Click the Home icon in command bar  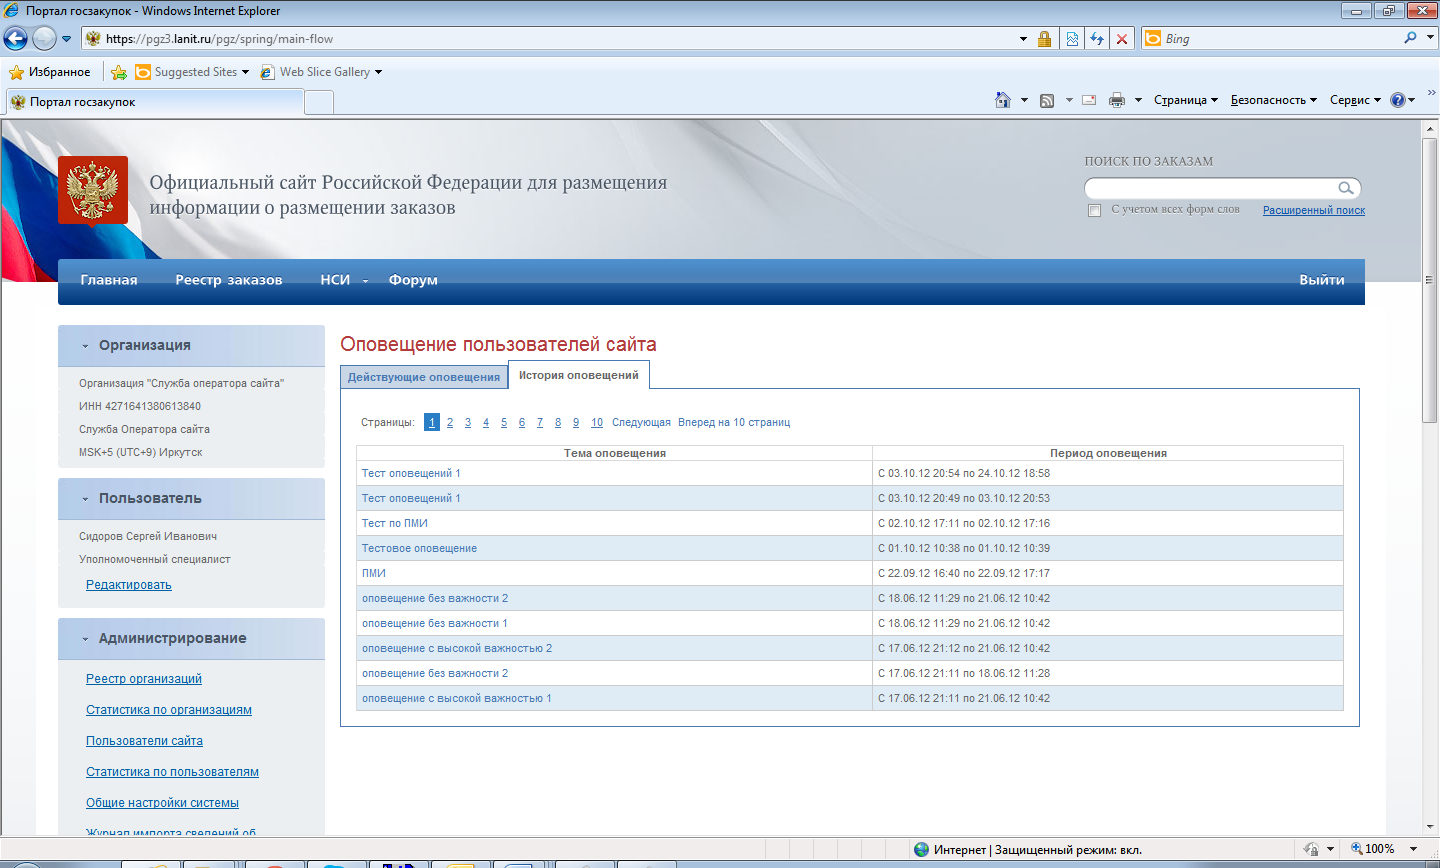1003,100
